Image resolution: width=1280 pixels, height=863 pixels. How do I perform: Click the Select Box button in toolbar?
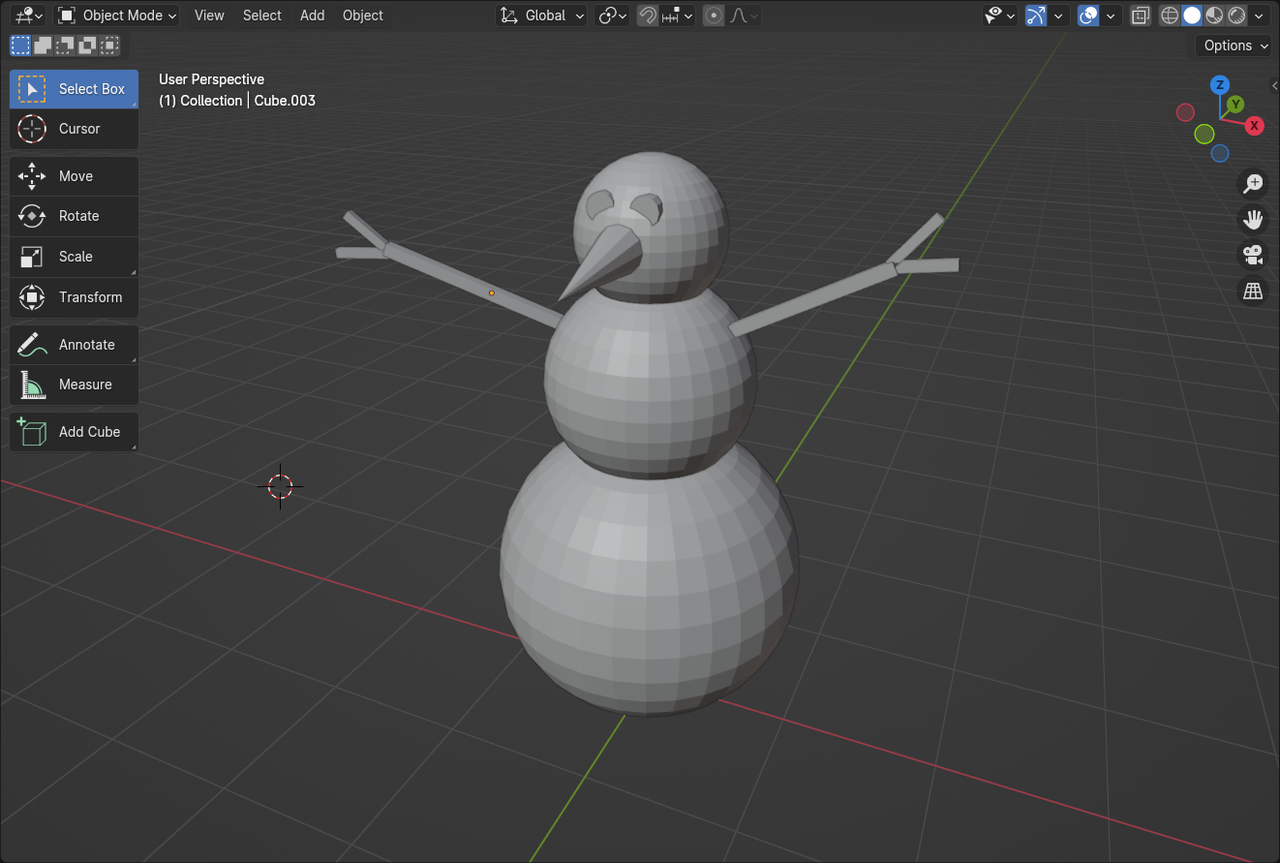point(73,88)
